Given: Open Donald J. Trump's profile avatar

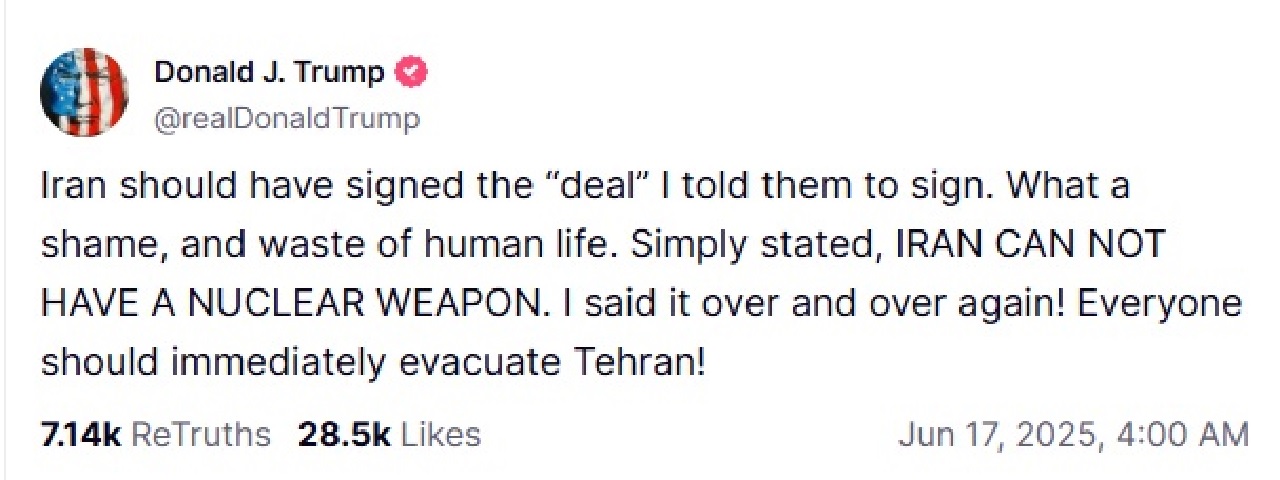Looking at the screenshot, I should point(84,92).
